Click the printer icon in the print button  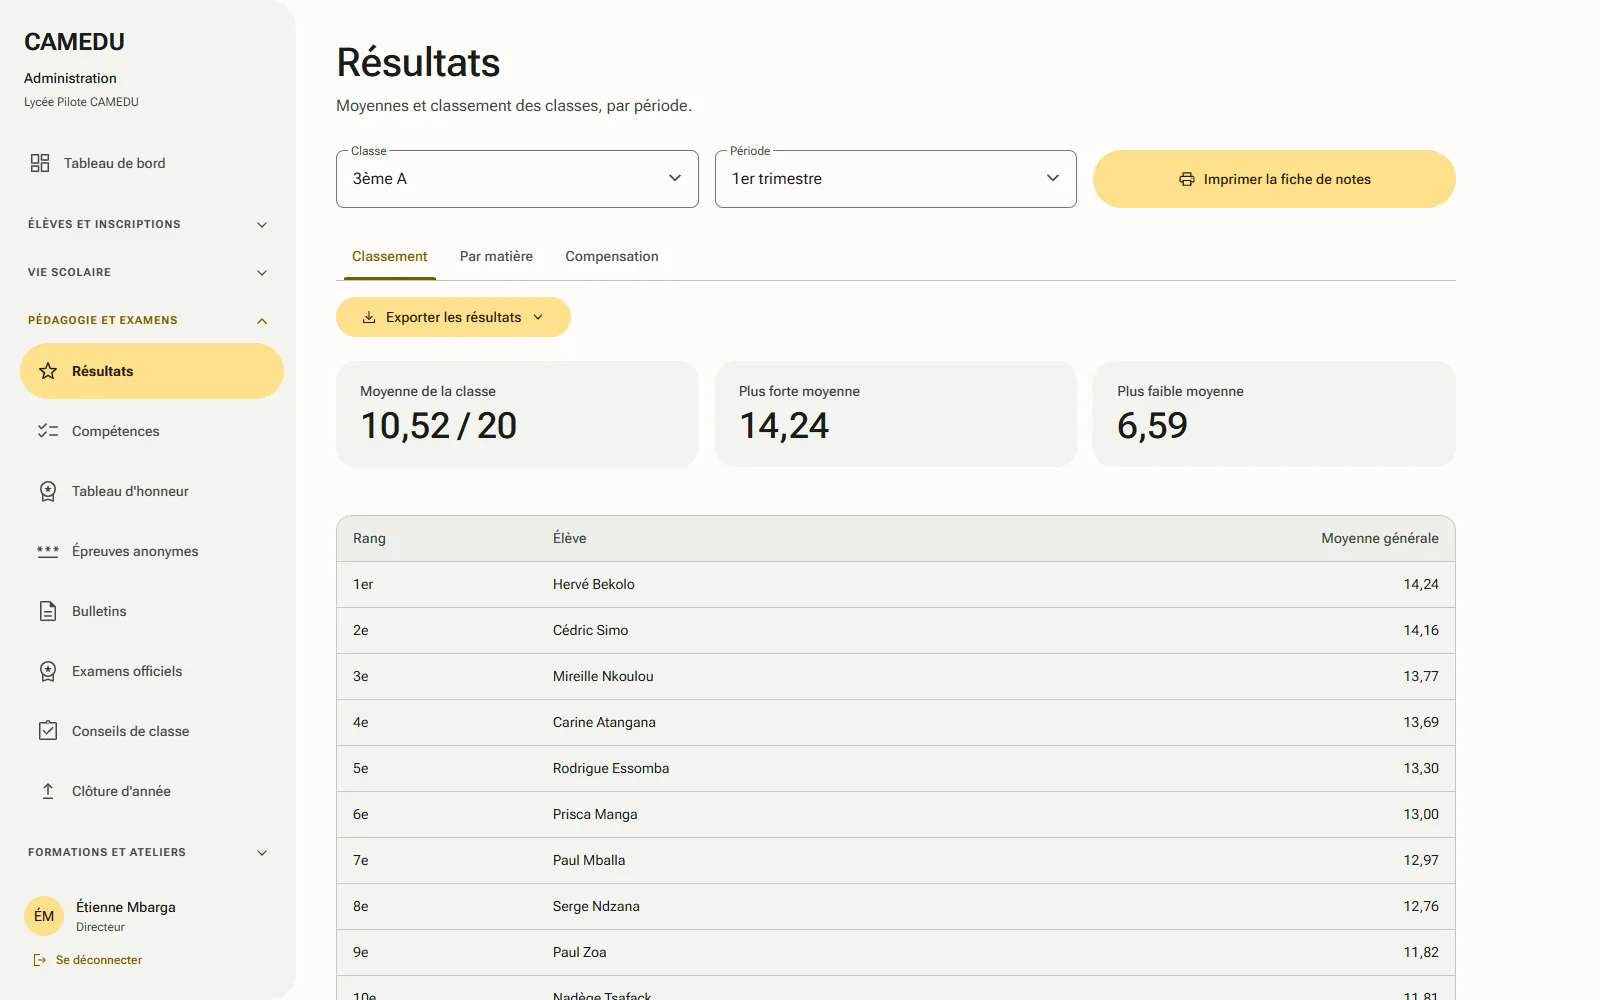pos(1187,179)
